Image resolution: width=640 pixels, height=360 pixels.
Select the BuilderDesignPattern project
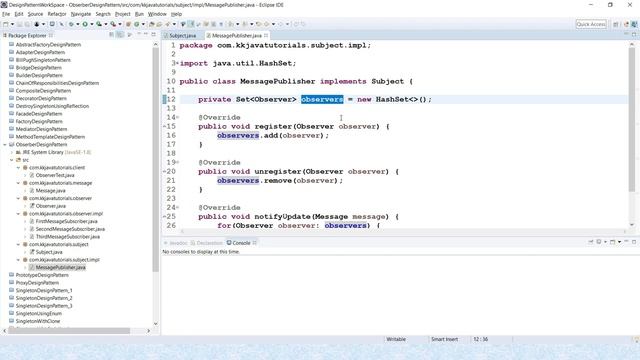[x=39, y=76]
